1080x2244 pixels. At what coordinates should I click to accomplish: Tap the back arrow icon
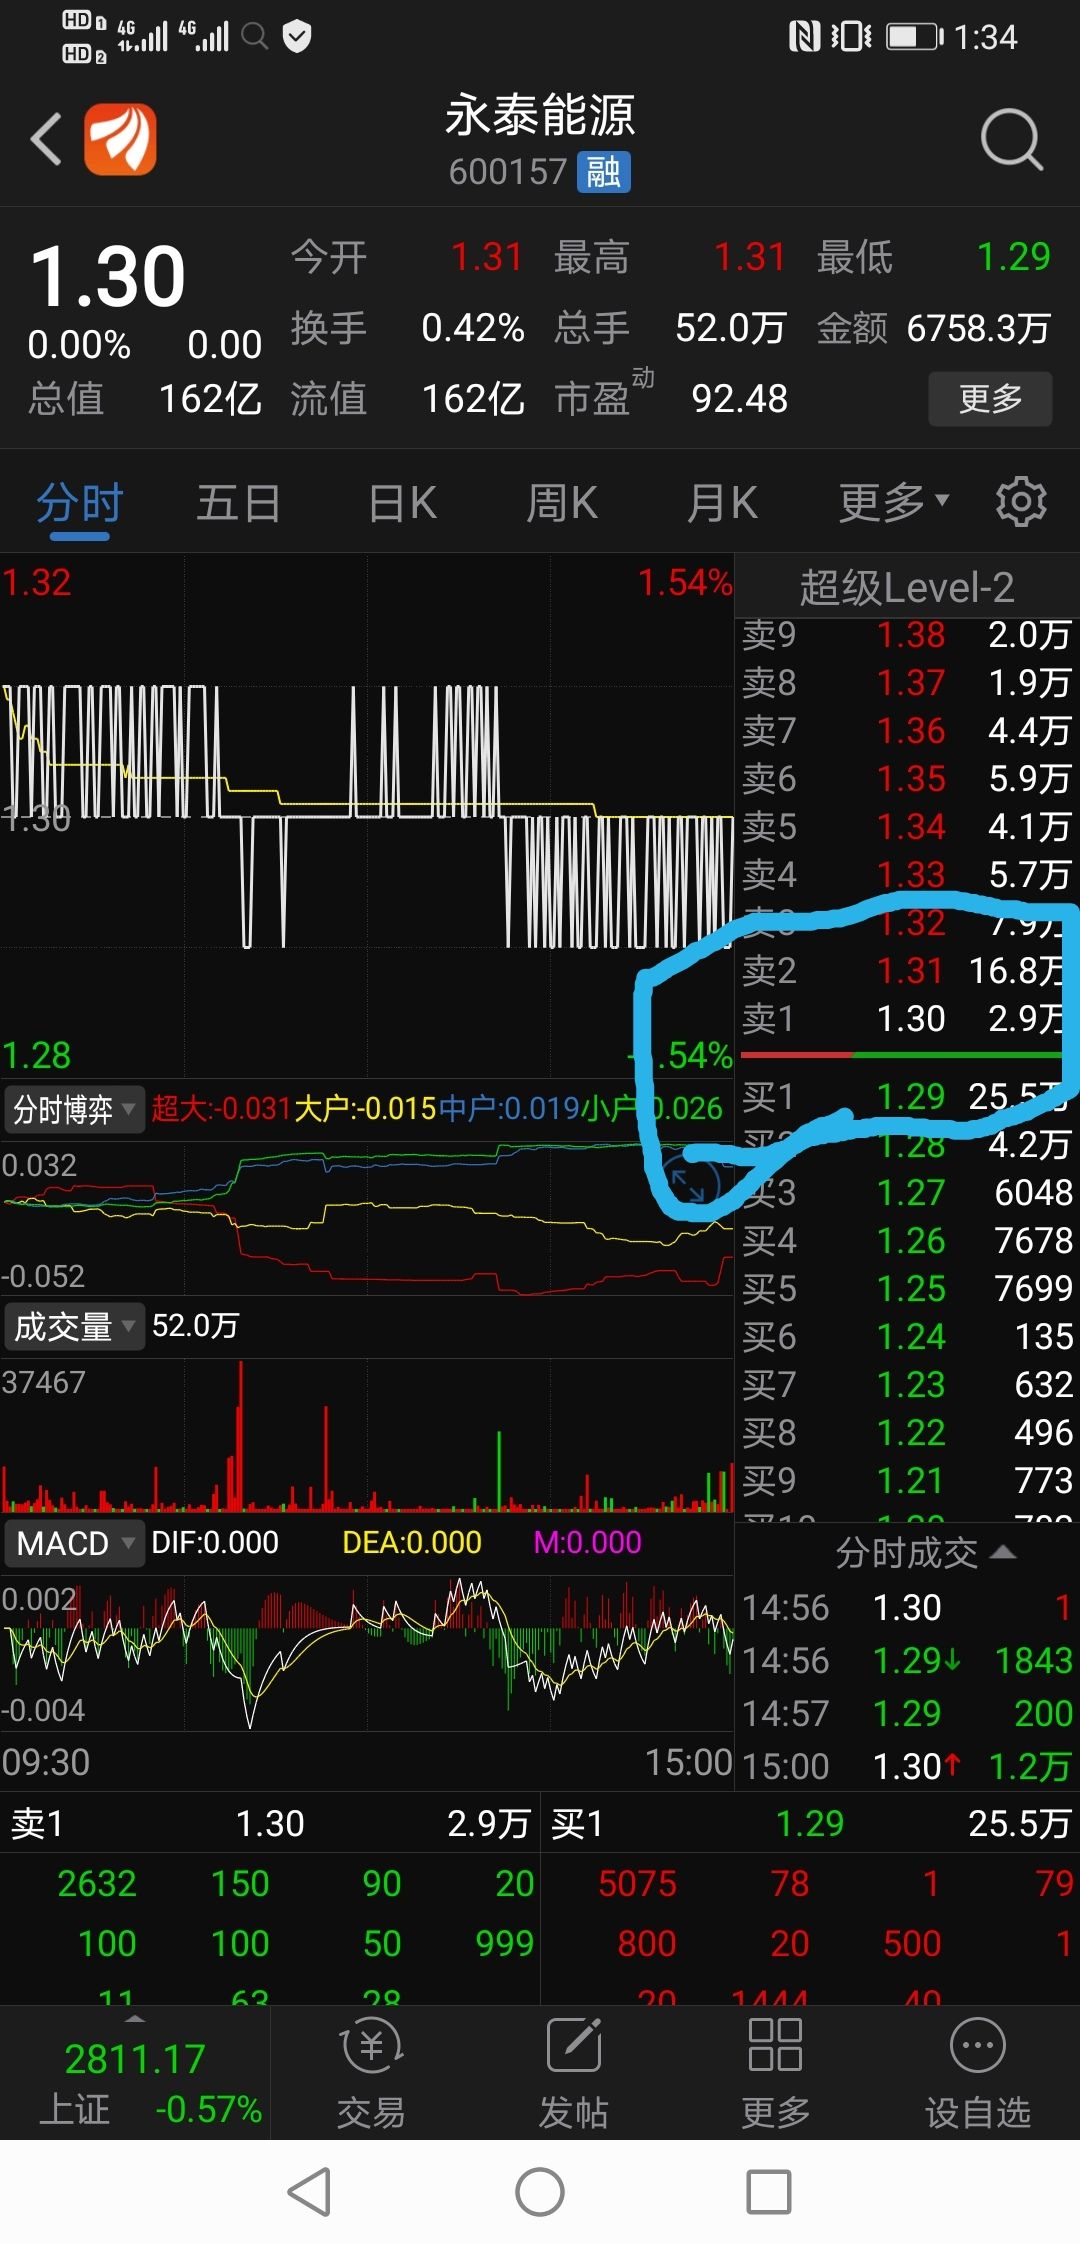tap(46, 139)
